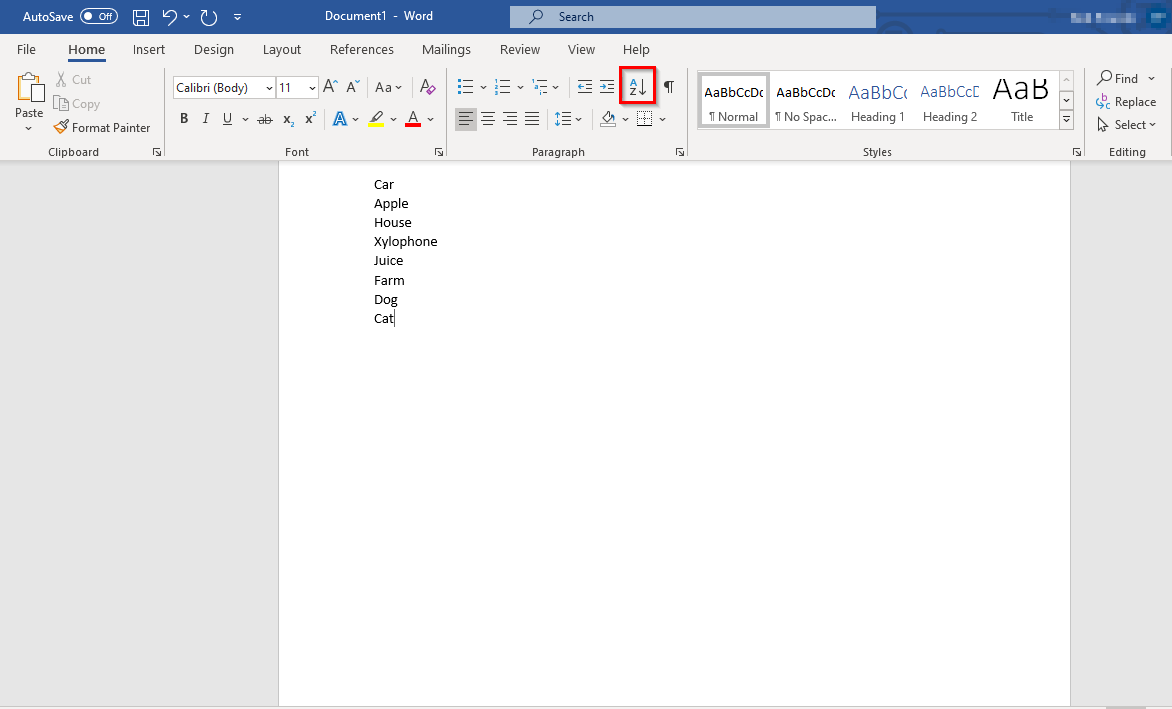The width and height of the screenshot is (1172, 709).
Task: Open the File tab
Action: (26, 49)
